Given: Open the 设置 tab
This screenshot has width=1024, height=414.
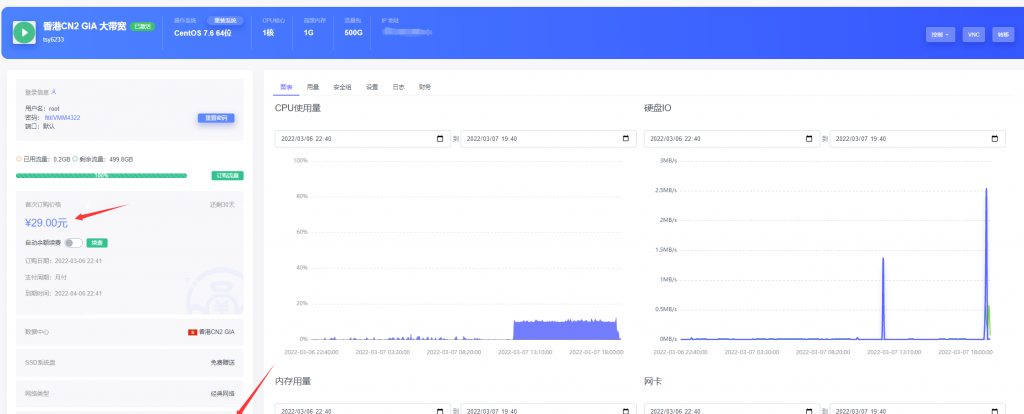Looking at the screenshot, I should pyautogui.click(x=372, y=87).
